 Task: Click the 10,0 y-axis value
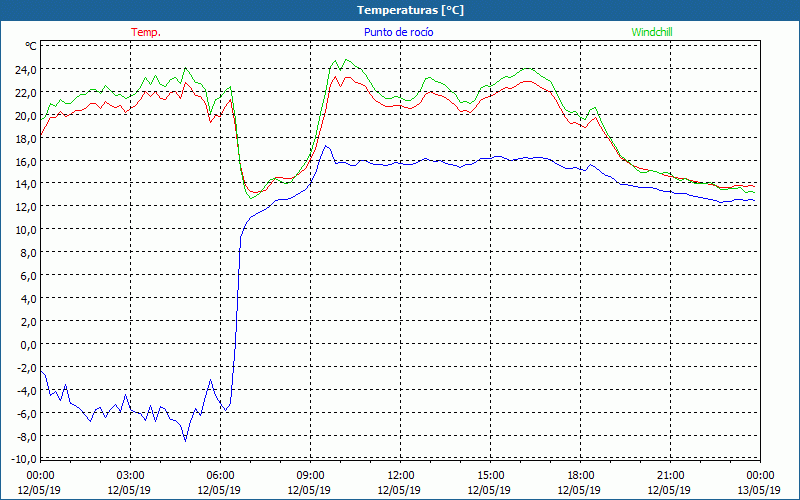click(x=26, y=230)
